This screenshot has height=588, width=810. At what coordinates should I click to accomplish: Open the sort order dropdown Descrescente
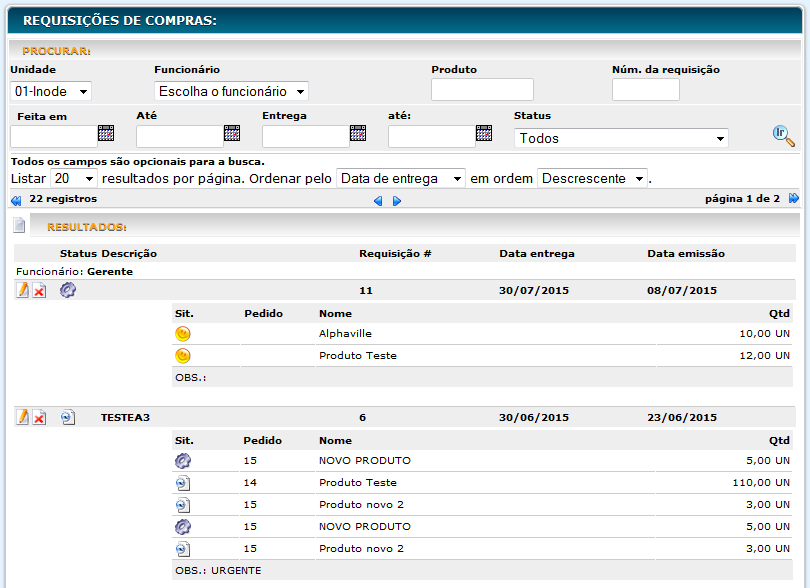(592, 178)
